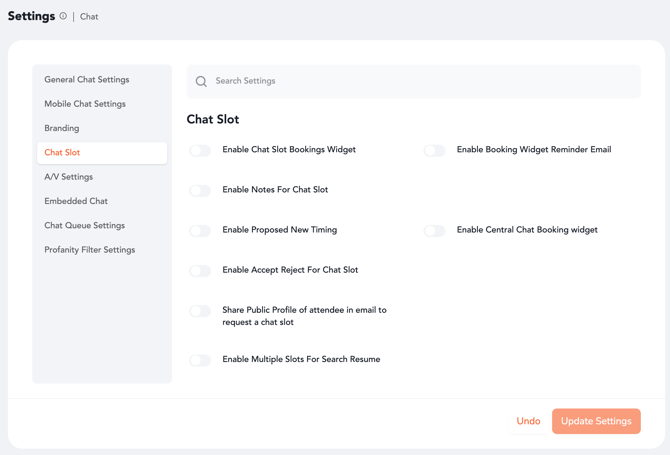Navigate to Embedded Chat settings

(76, 201)
